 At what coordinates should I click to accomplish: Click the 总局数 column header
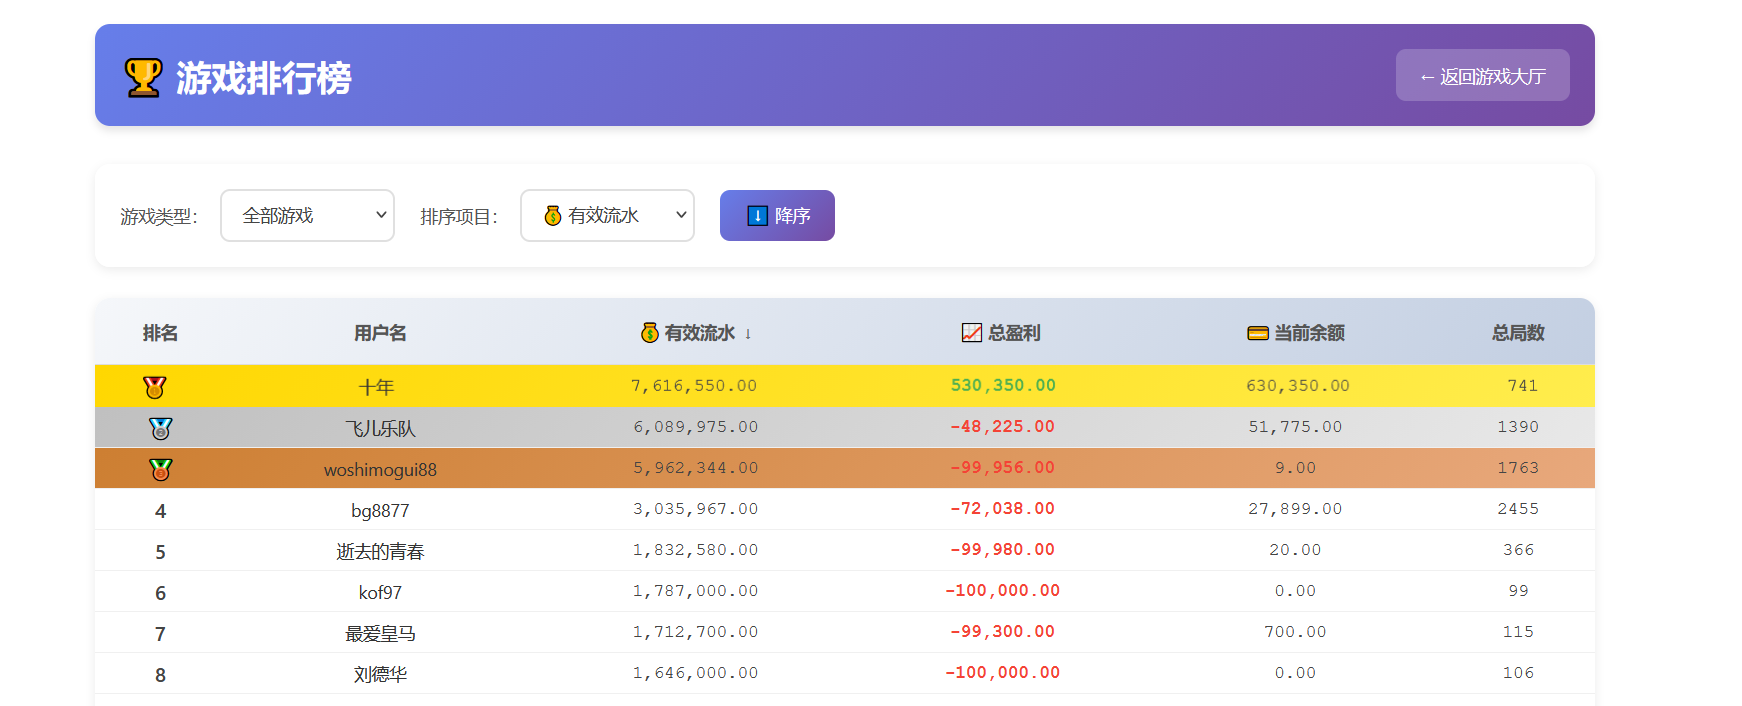pyautogui.click(x=1517, y=333)
